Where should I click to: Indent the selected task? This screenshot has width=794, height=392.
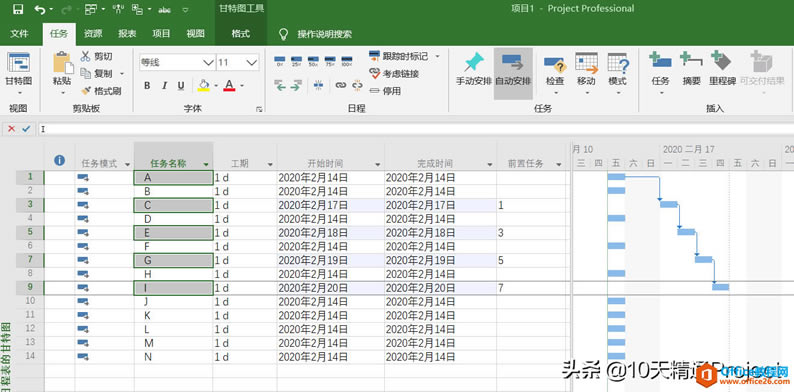(296, 86)
